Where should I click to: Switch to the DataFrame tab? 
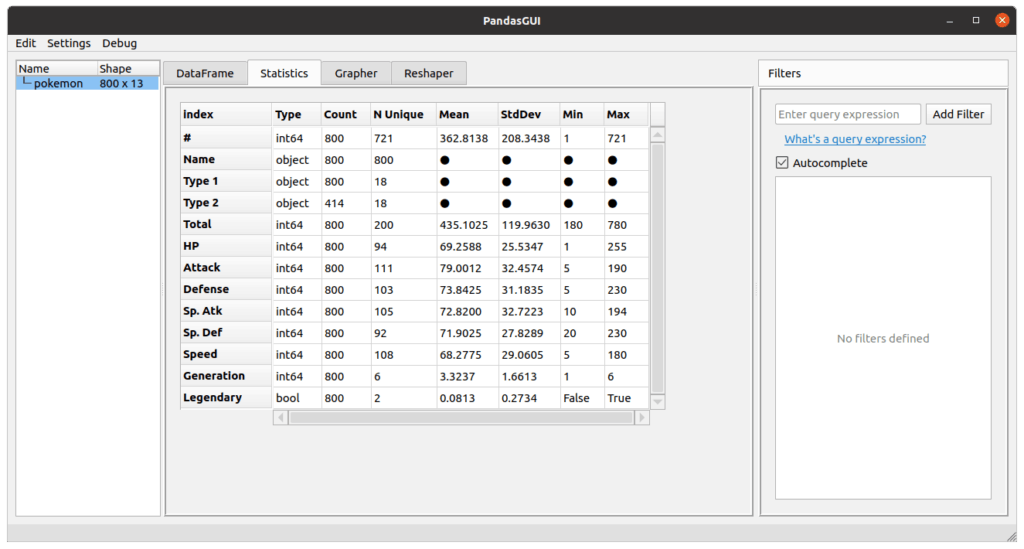click(x=205, y=73)
